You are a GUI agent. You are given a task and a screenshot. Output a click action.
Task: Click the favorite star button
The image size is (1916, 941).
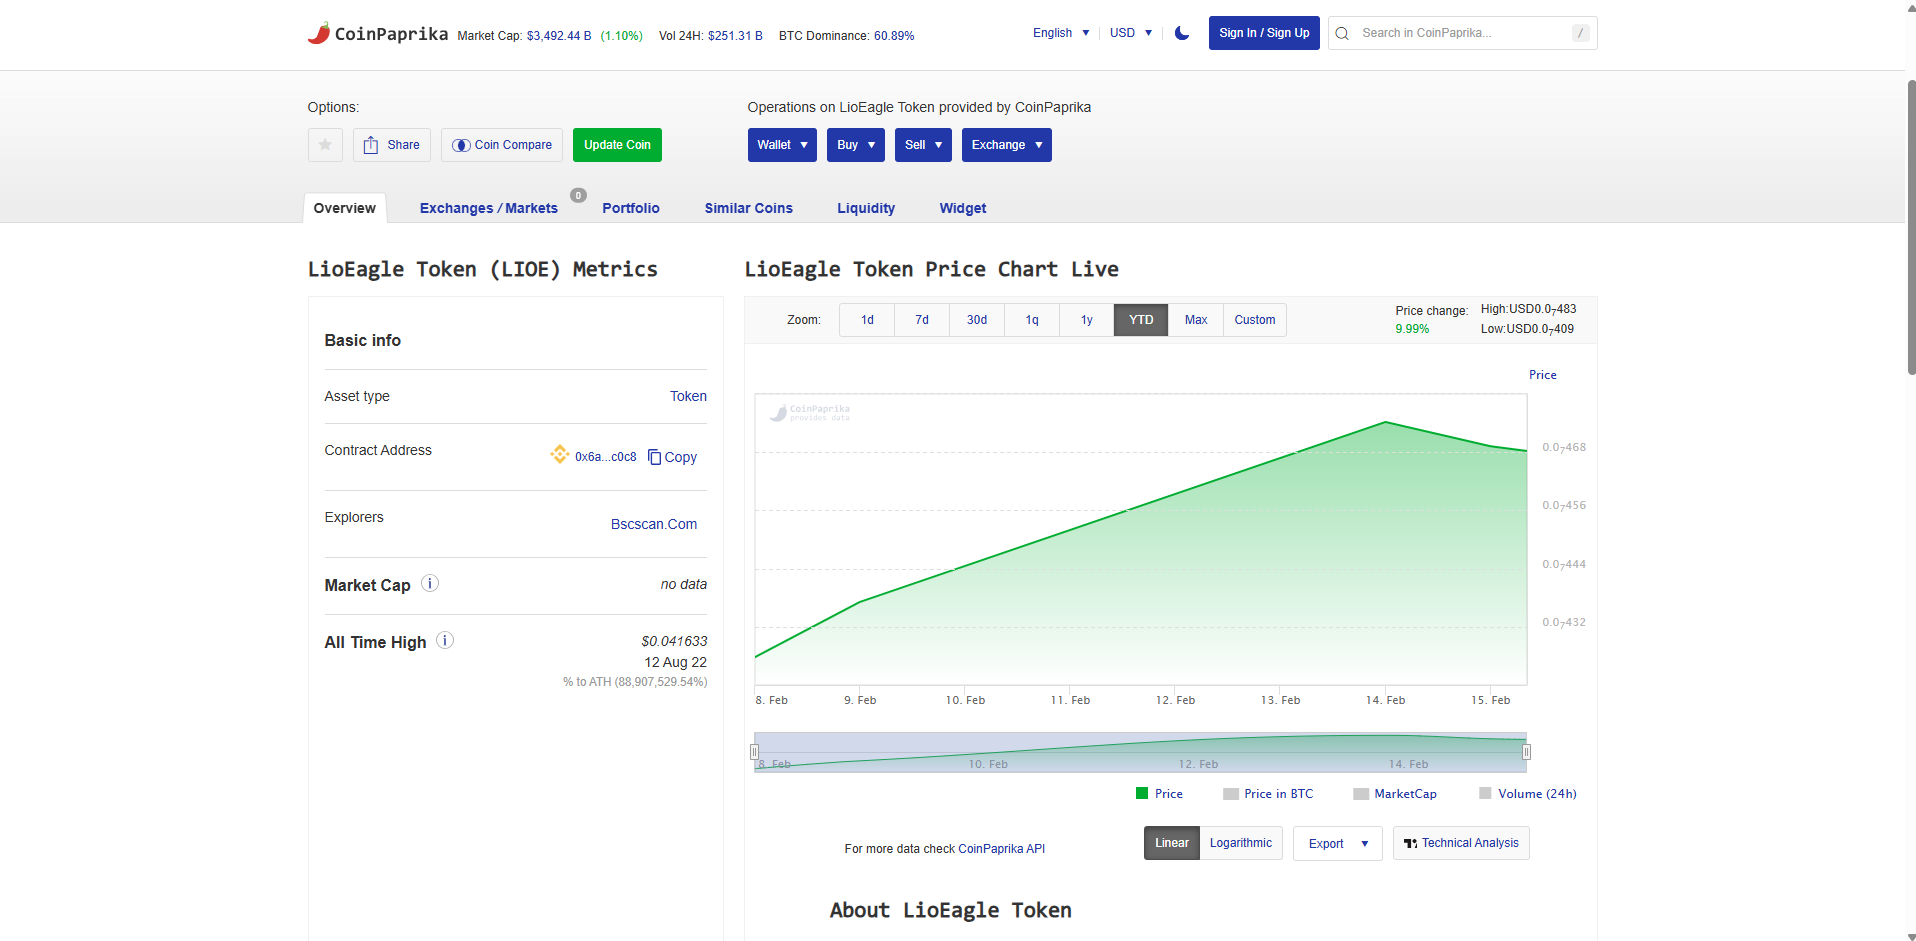[x=325, y=145]
